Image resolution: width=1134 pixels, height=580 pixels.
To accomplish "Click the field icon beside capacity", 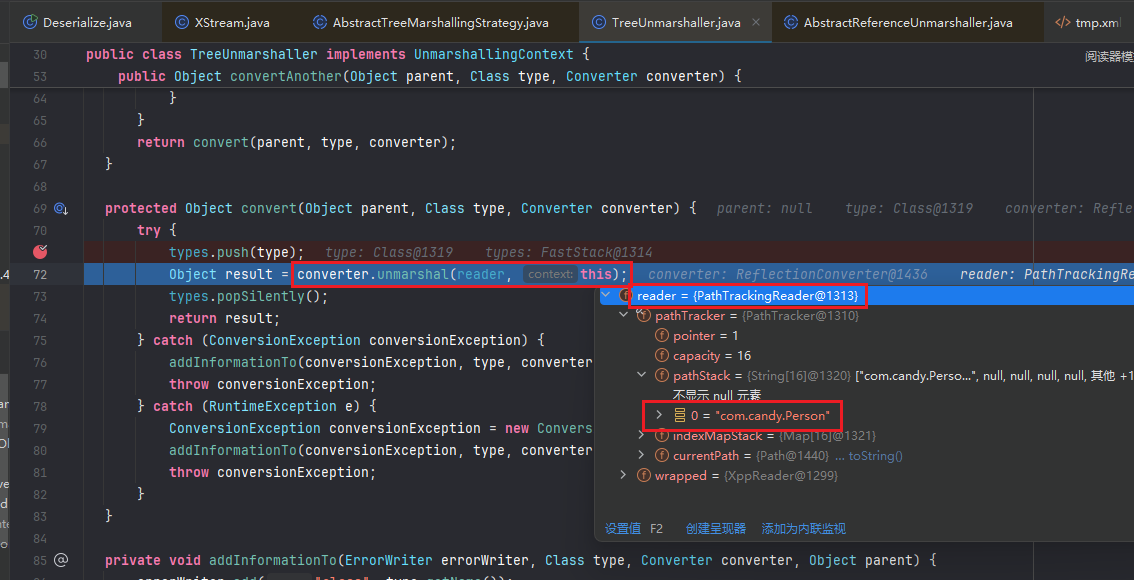I will pyautogui.click(x=661, y=356).
